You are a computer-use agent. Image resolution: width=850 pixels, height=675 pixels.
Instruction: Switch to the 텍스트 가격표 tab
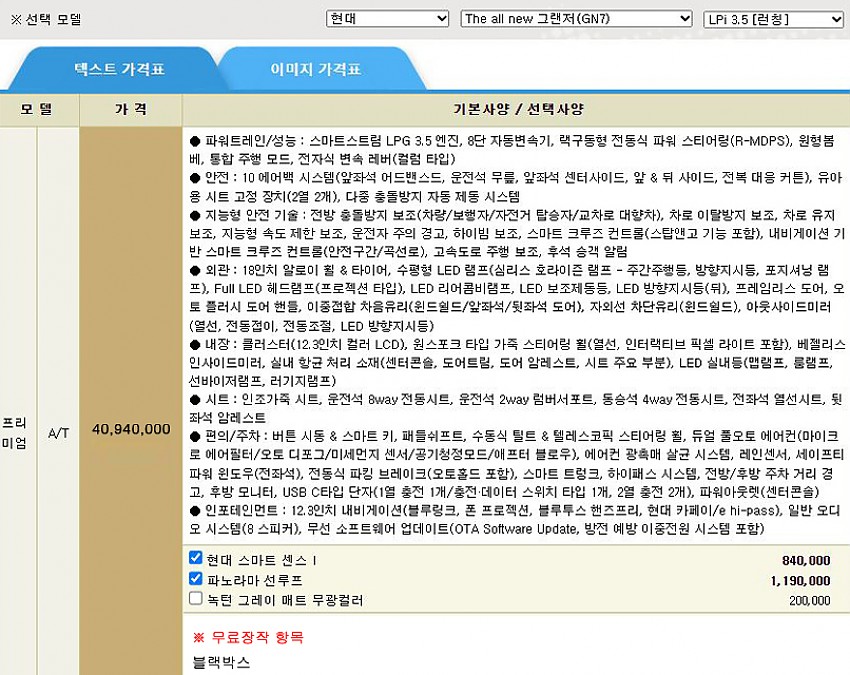pos(120,70)
